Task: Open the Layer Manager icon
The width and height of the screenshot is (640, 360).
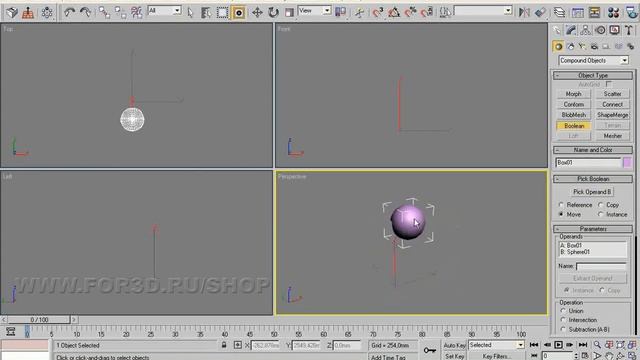Action: (559, 12)
